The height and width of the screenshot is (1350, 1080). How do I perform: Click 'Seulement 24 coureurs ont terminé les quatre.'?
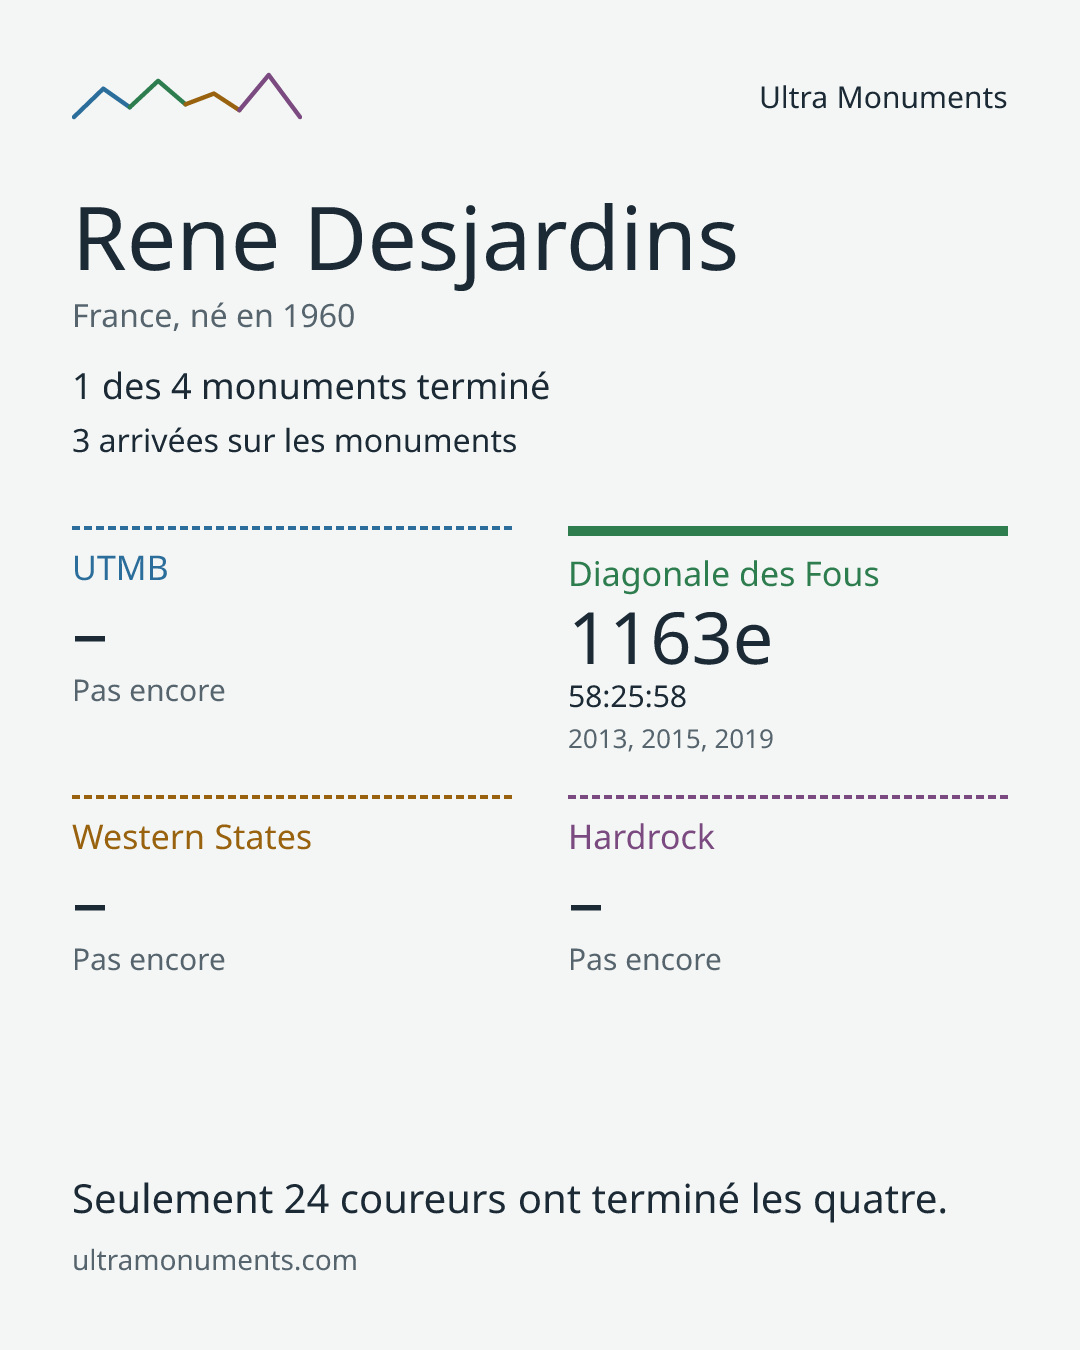pos(510,1199)
